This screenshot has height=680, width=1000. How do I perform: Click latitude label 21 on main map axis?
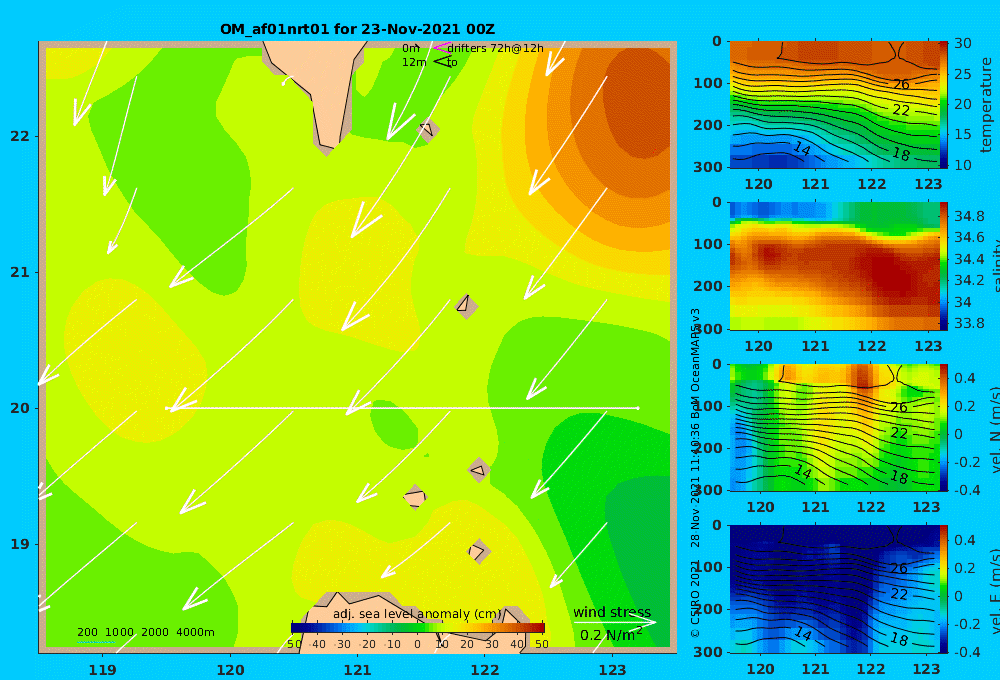(20, 272)
